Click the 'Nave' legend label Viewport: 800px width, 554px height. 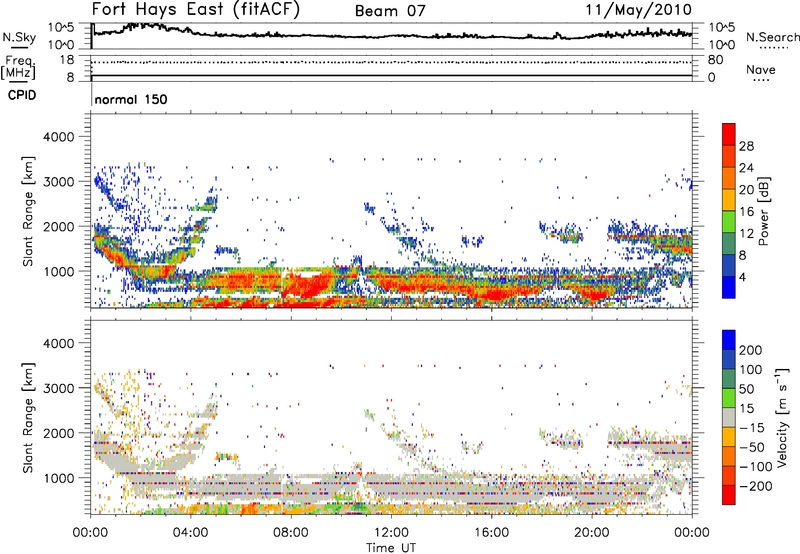pyautogui.click(x=761, y=69)
